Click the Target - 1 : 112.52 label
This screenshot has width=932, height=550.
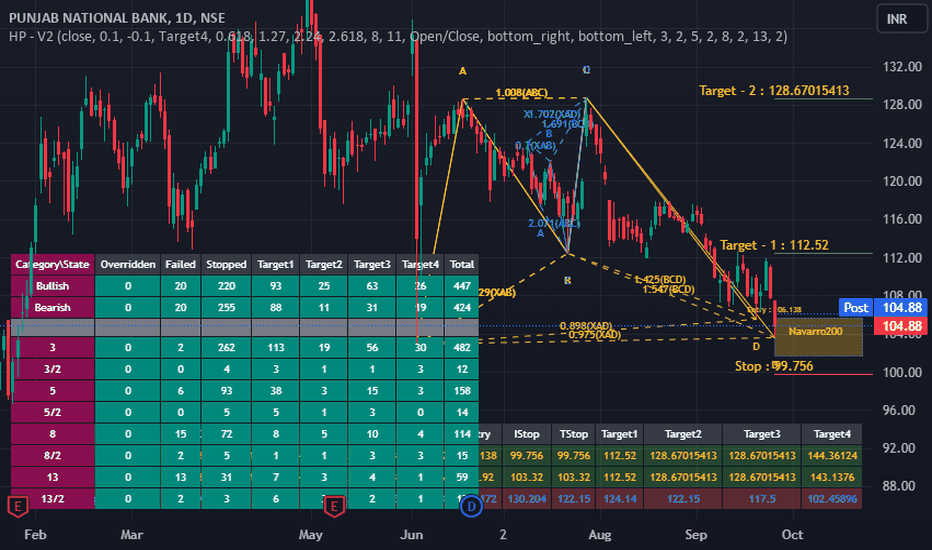click(x=774, y=245)
